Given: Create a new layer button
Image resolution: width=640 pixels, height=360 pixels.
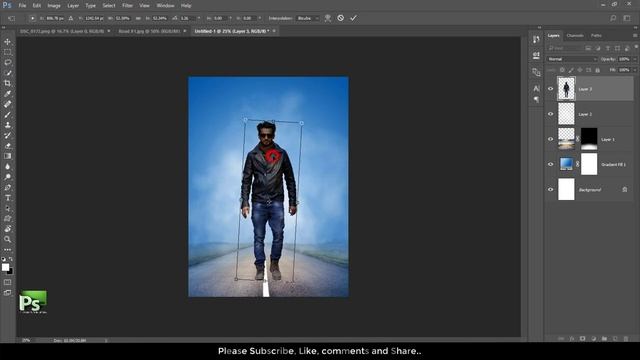Looking at the screenshot, I should [615, 338].
